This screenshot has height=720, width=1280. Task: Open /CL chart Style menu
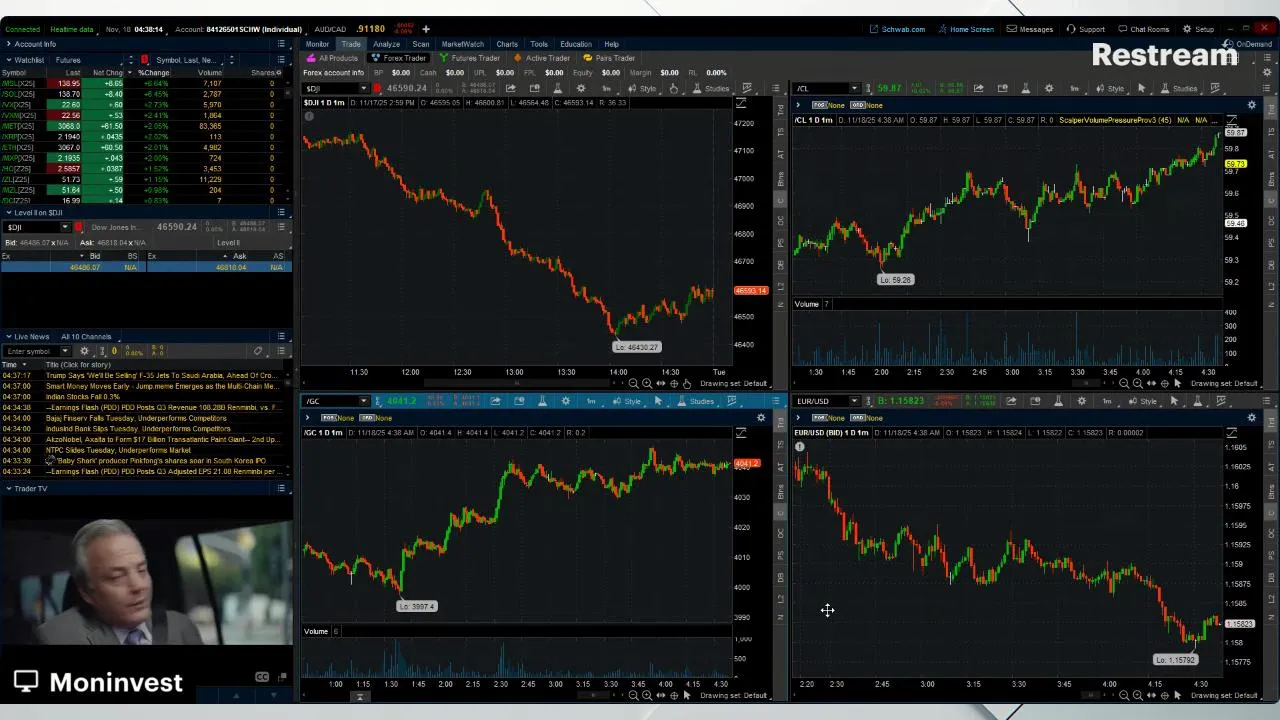point(1108,88)
